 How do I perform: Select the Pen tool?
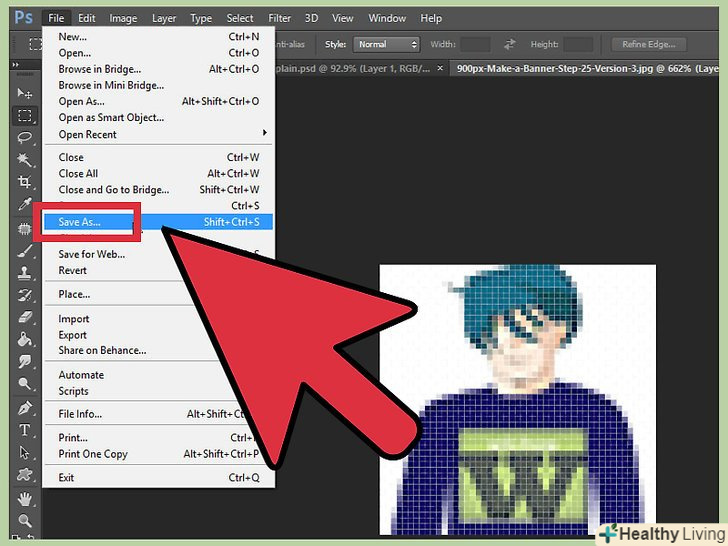[25, 408]
